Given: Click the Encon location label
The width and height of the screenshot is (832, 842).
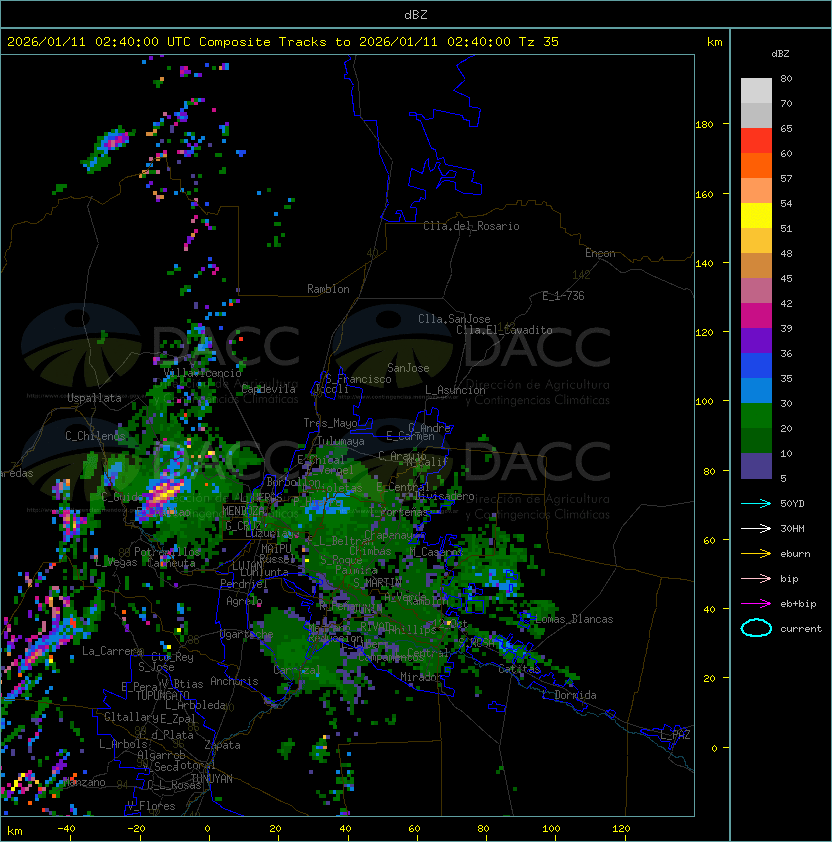Looking at the screenshot, I should click(600, 253).
